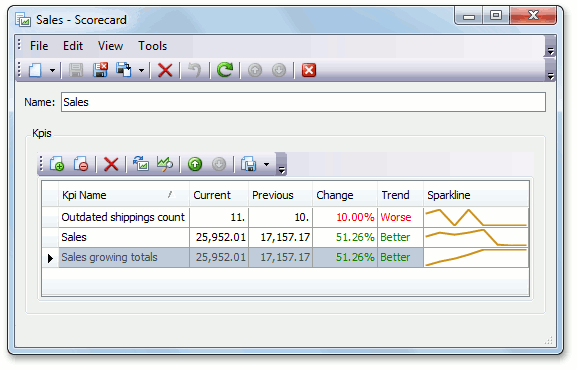Open the Tools menu

[152, 46]
